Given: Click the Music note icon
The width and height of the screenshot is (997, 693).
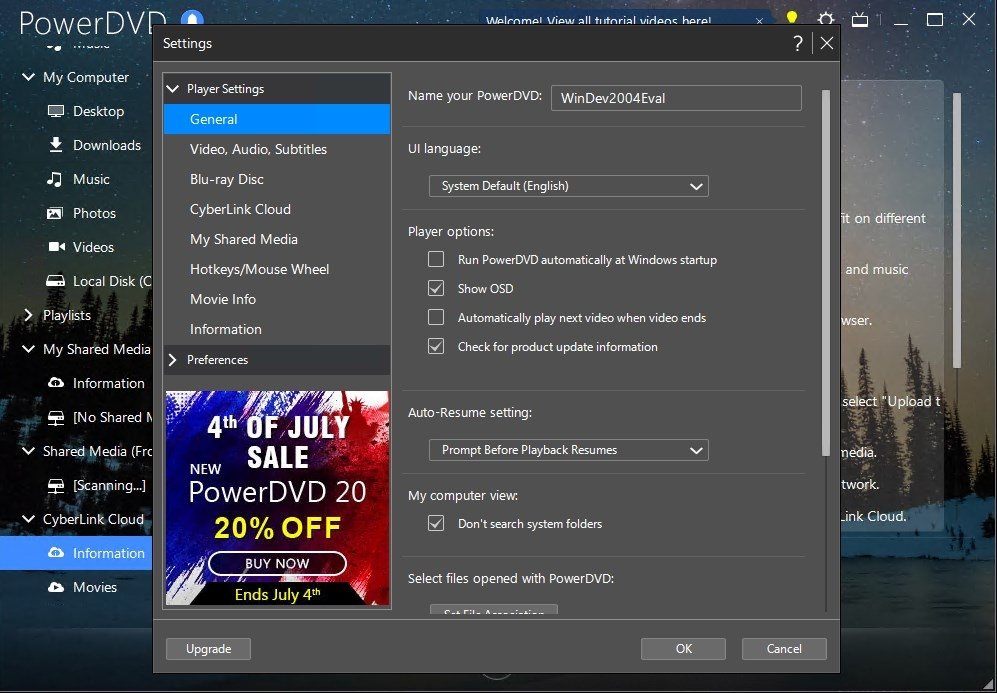Looking at the screenshot, I should tap(55, 179).
